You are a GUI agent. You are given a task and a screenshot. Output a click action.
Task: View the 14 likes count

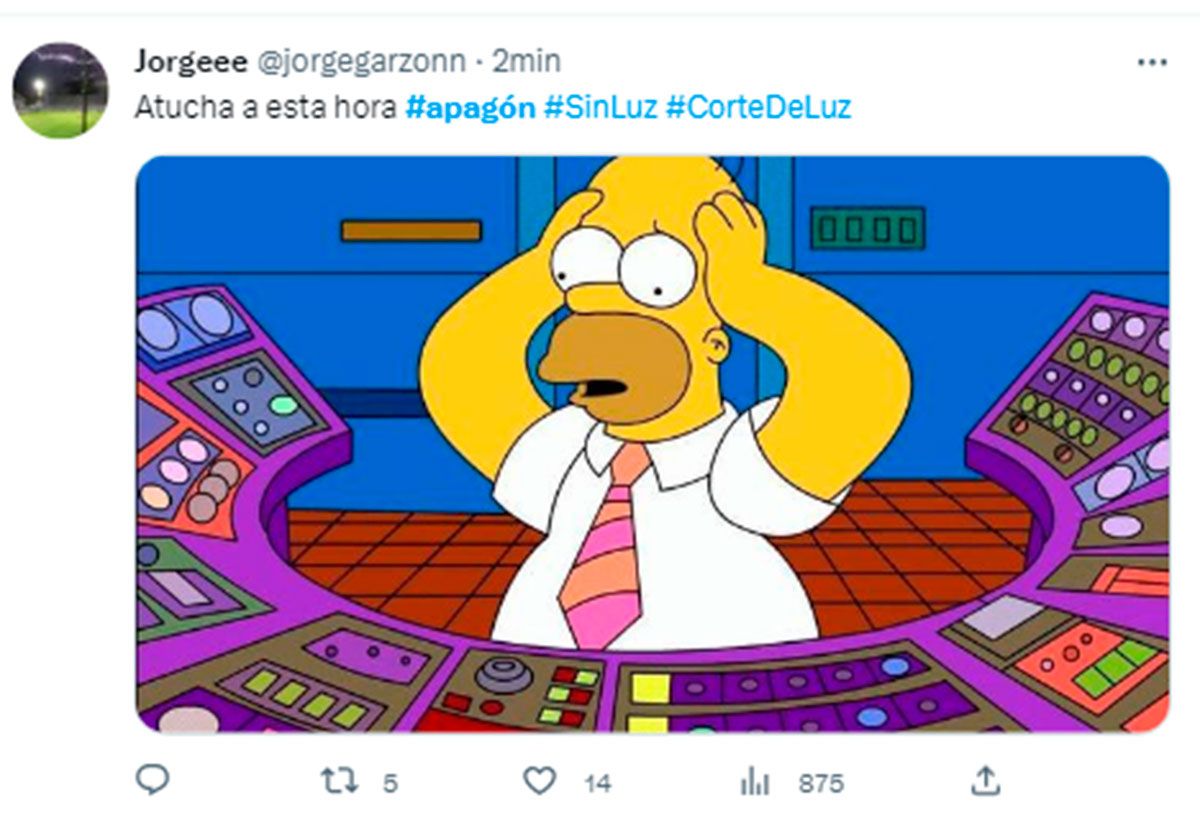(x=598, y=783)
